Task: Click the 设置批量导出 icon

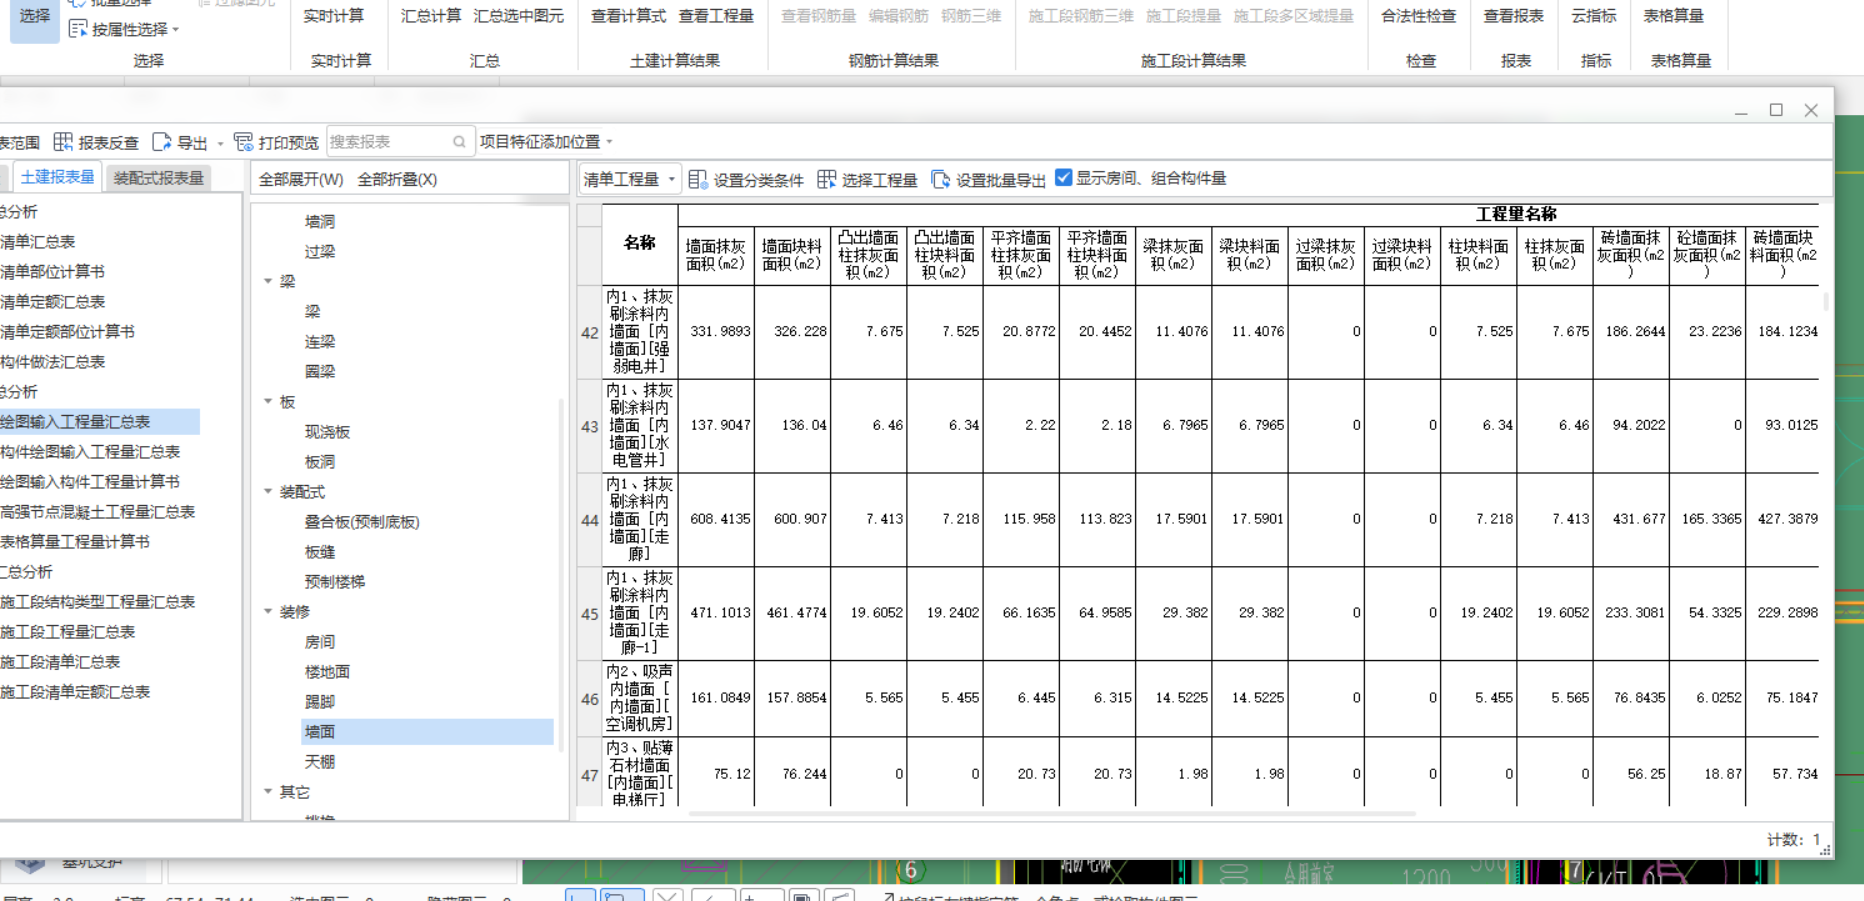Action: [940, 179]
